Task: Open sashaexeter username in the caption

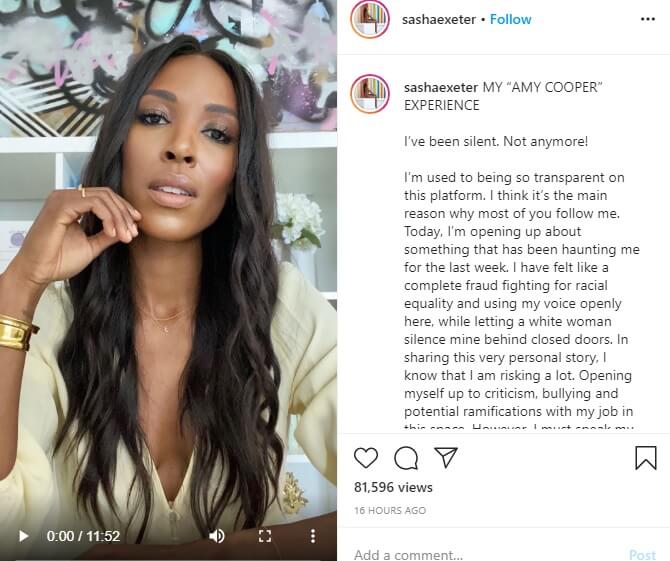Action: 441,88
